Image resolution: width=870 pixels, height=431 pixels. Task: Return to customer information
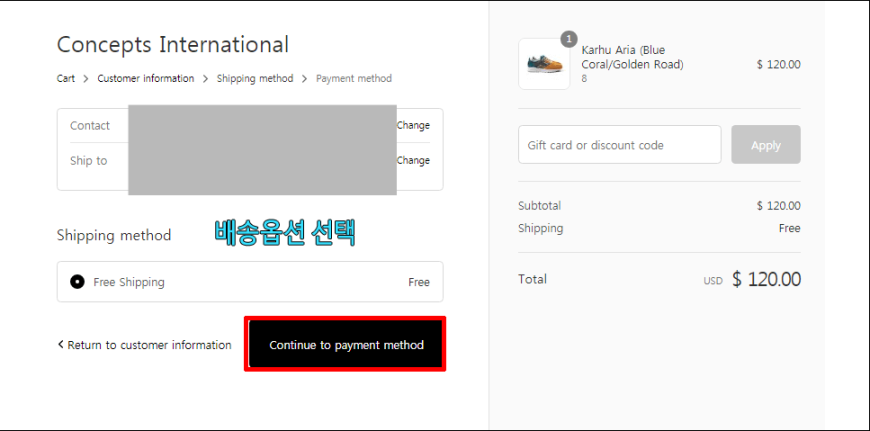[145, 345]
